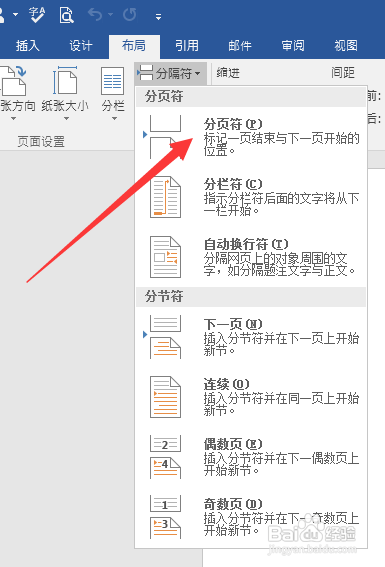Click the 分栏符 (C) column break icon
Screen dimensions: 385x567
(165, 197)
